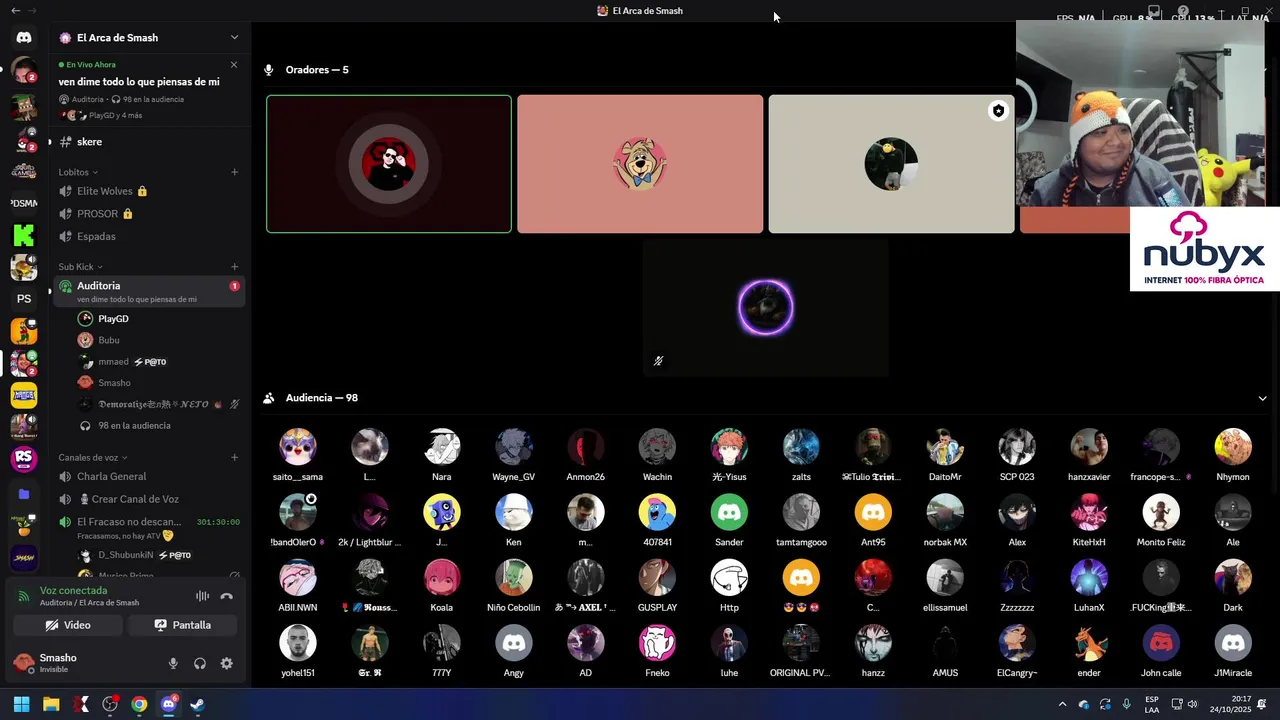Viewport: 1280px width, 720px height.
Task: Open the red X app in taskbar
Action: pyautogui.click(x=81, y=704)
